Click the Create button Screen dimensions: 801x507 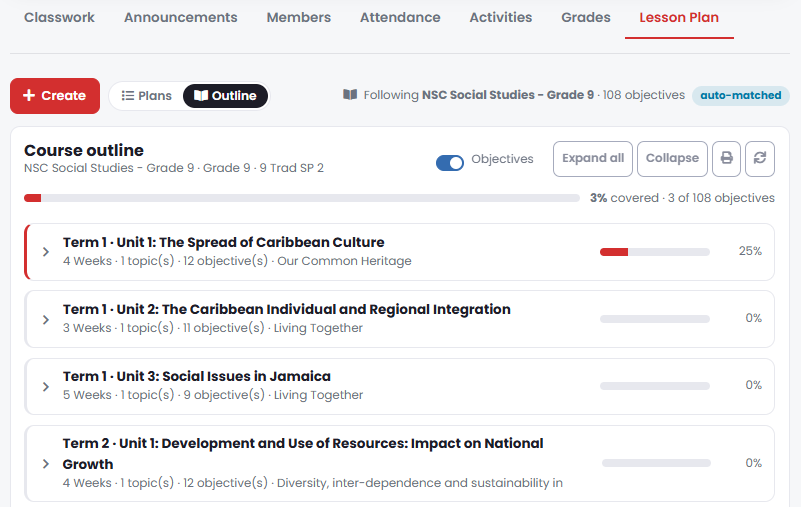click(55, 96)
